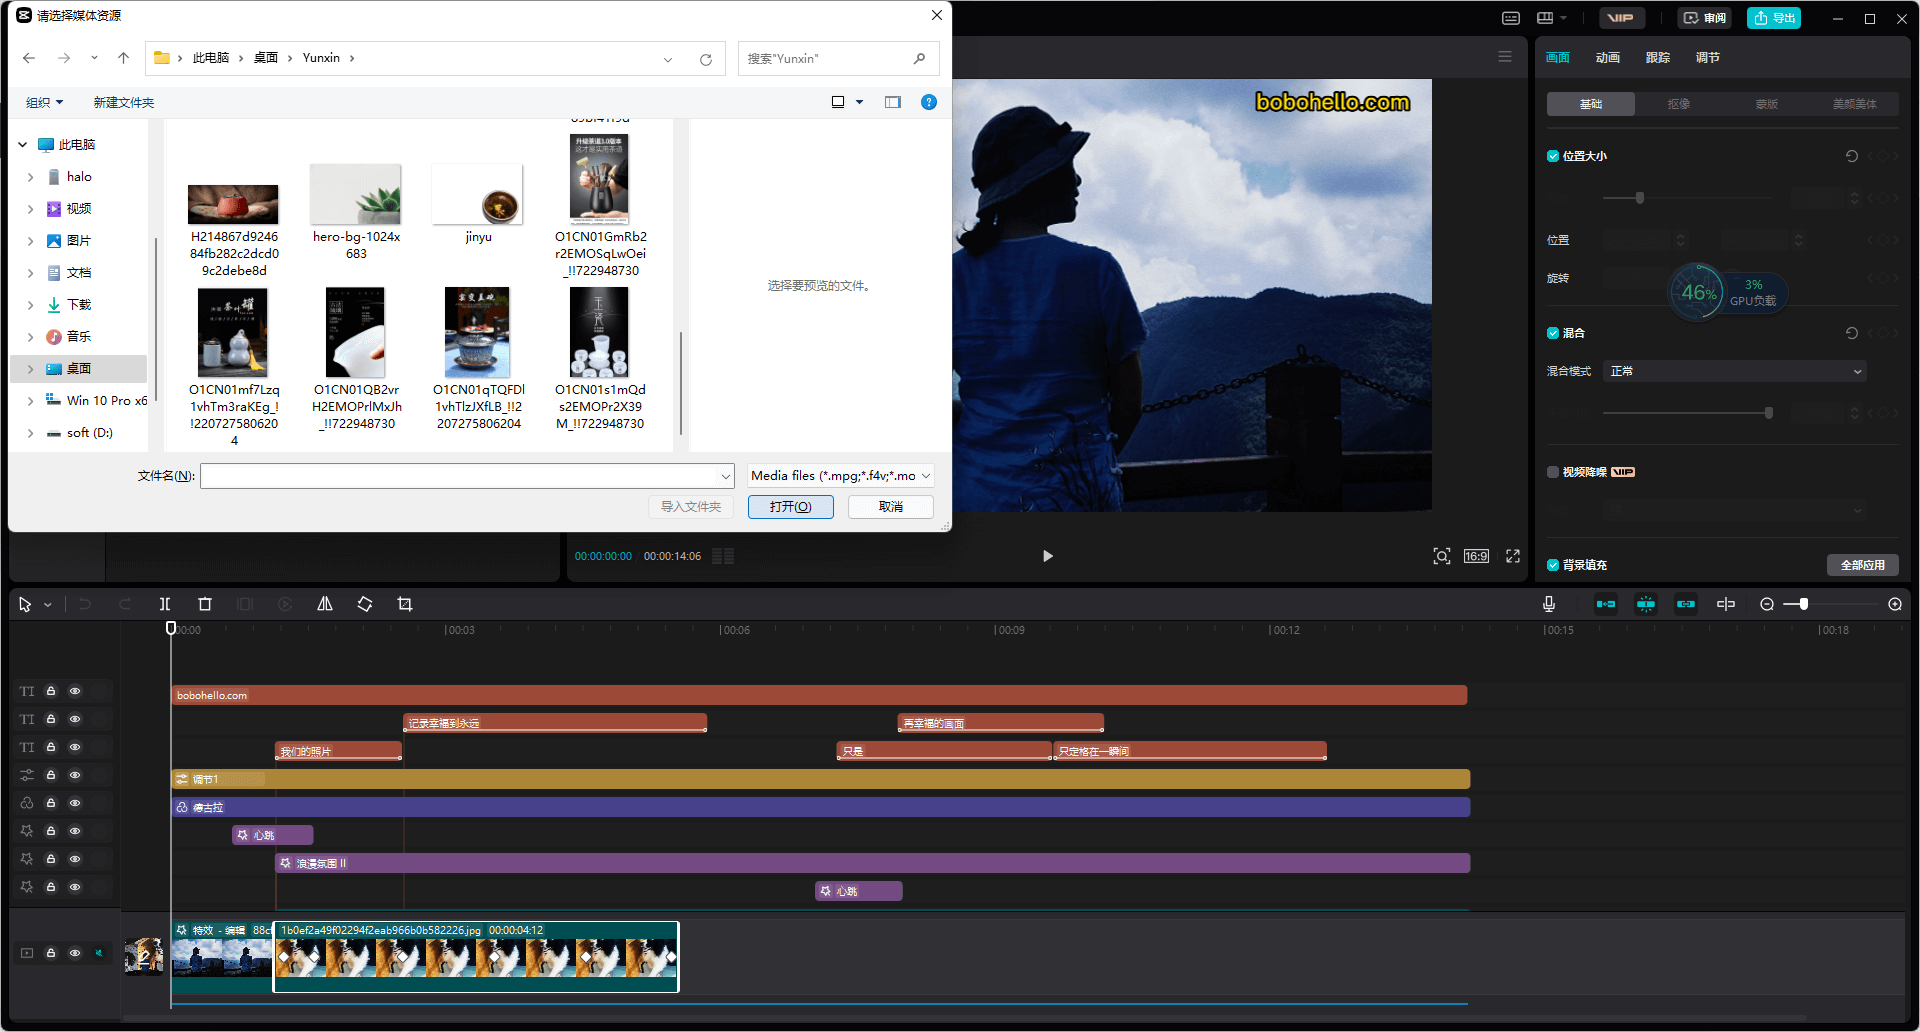
Task: Expand the halo tree node
Action: [x=30, y=177]
